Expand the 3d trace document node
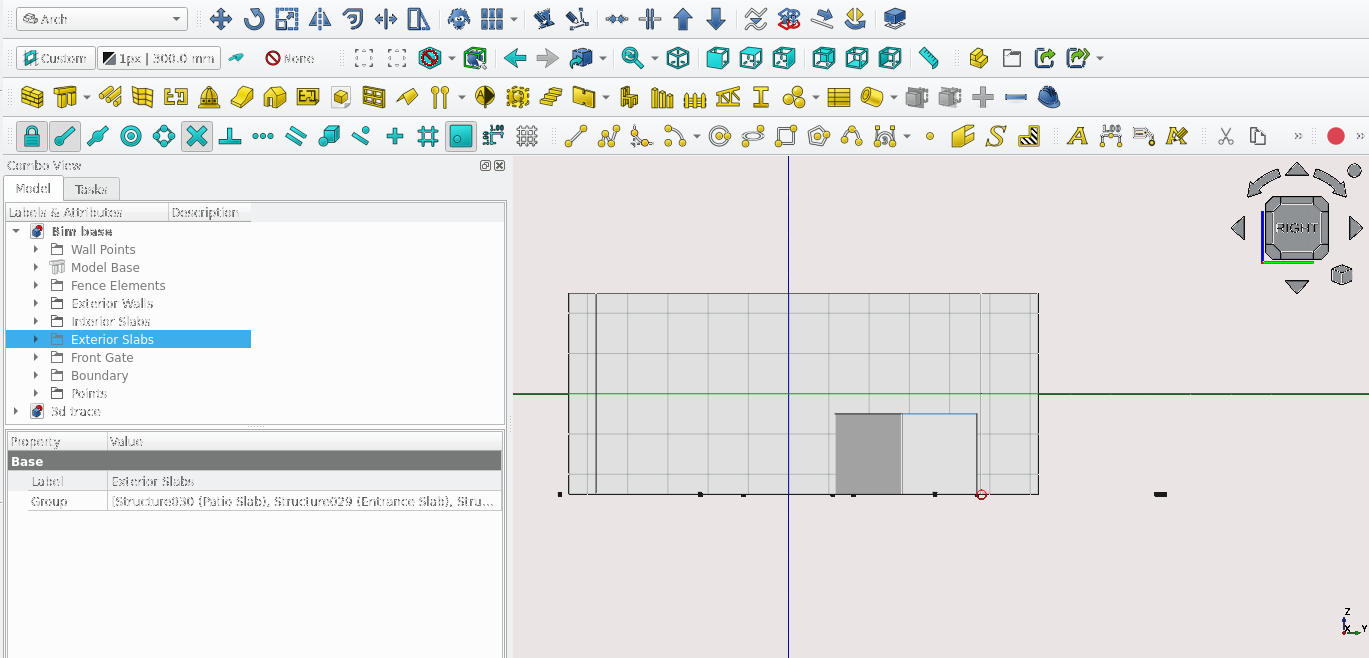This screenshot has height=658, width=1369. (x=16, y=411)
